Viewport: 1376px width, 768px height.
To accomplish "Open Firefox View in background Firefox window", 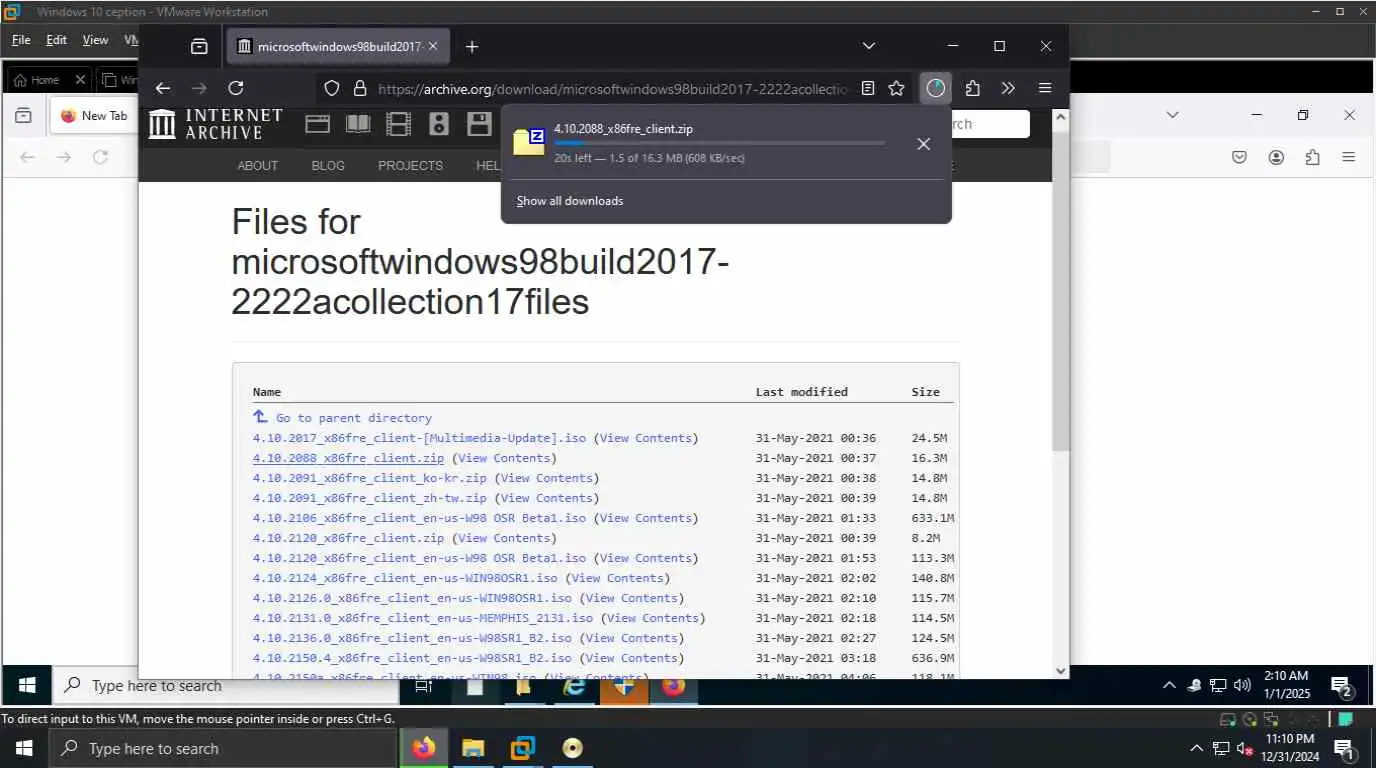I will 23,116.
